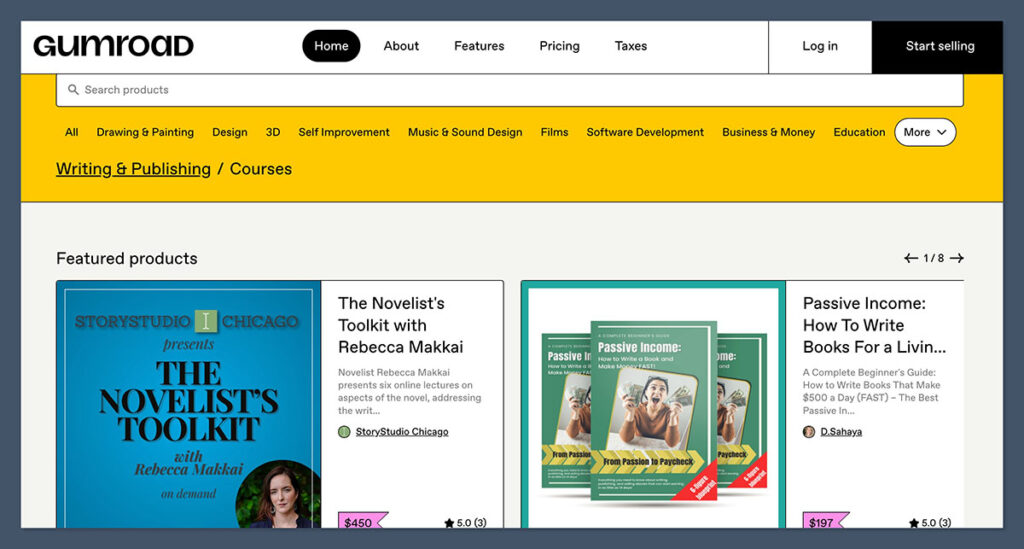The height and width of the screenshot is (549, 1024).
Task: Go to next featured products page
Action: click(x=957, y=258)
